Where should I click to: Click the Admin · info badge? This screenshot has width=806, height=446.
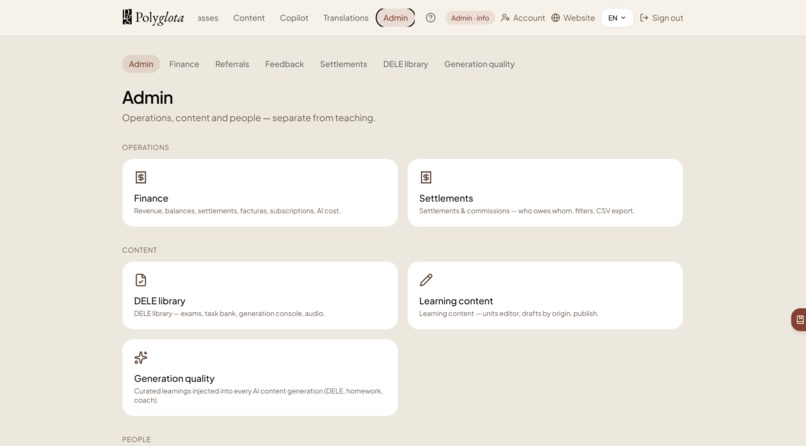pos(470,18)
